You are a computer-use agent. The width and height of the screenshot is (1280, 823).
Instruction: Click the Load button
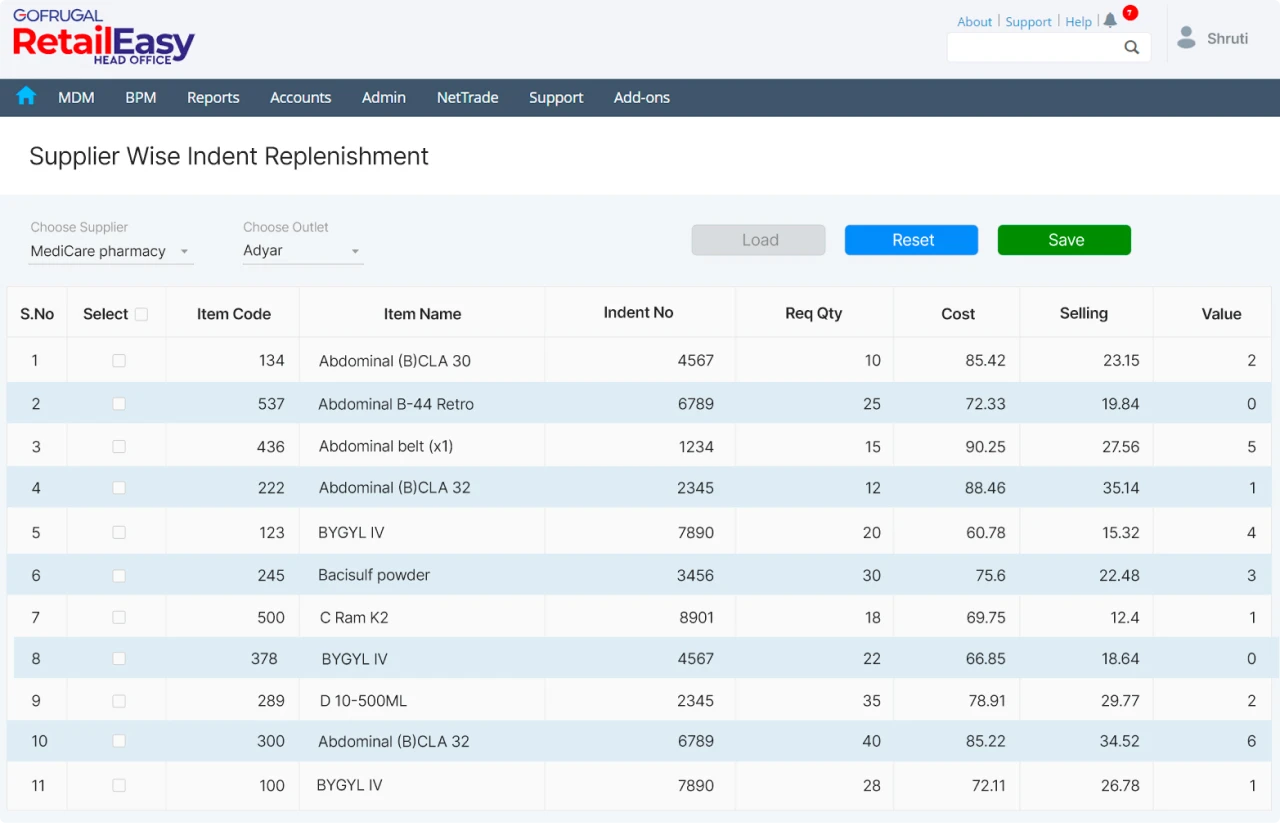point(758,240)
